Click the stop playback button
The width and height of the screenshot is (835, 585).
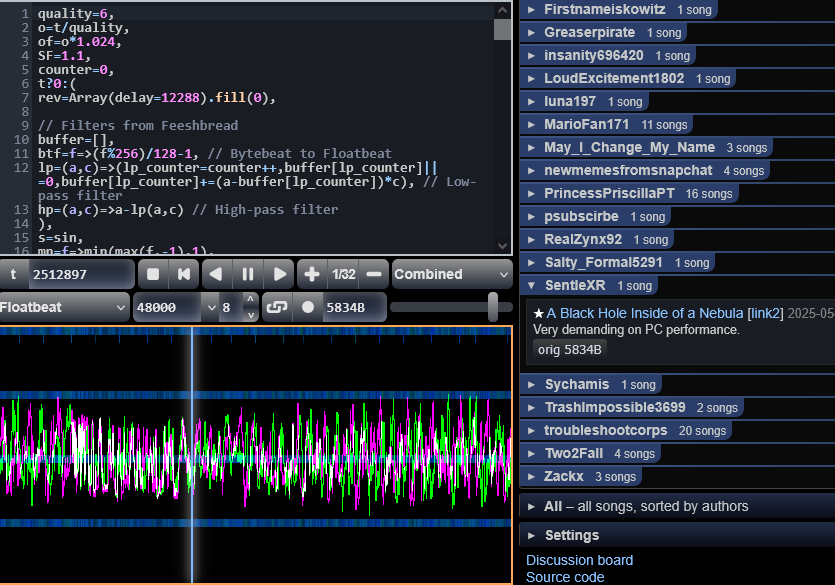point(153,274)
